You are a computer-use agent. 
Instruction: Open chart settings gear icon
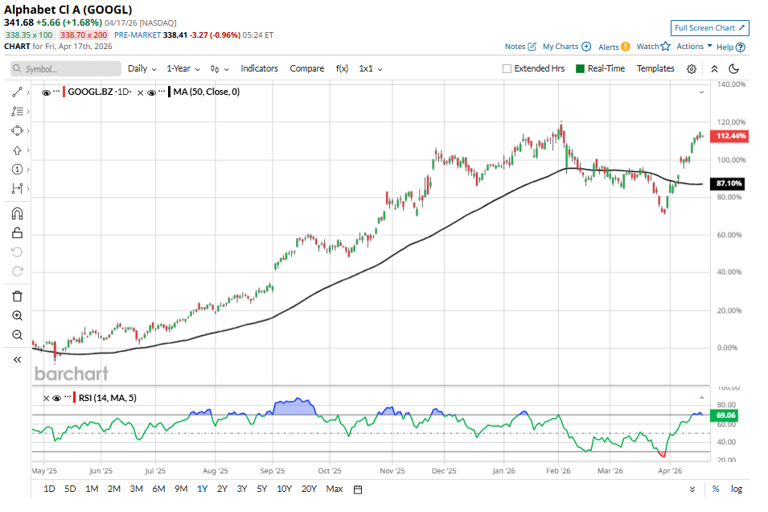[x=691, y=69]
